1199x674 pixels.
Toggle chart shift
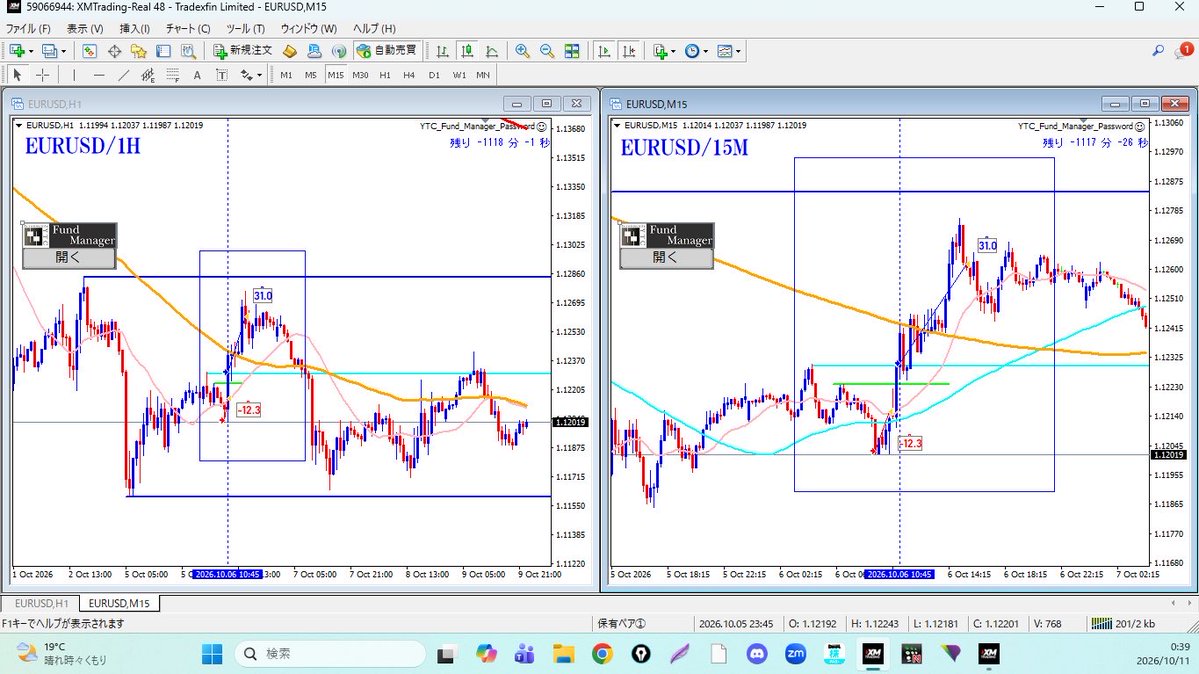coord(629,51)
